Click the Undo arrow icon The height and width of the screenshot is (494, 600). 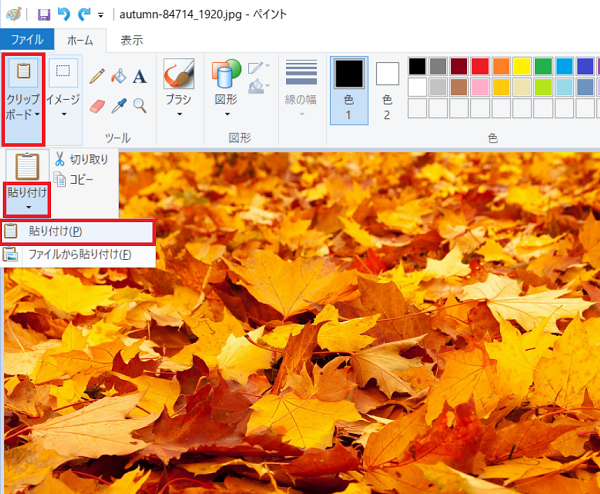pyautogui.click(x=64, y=15)
